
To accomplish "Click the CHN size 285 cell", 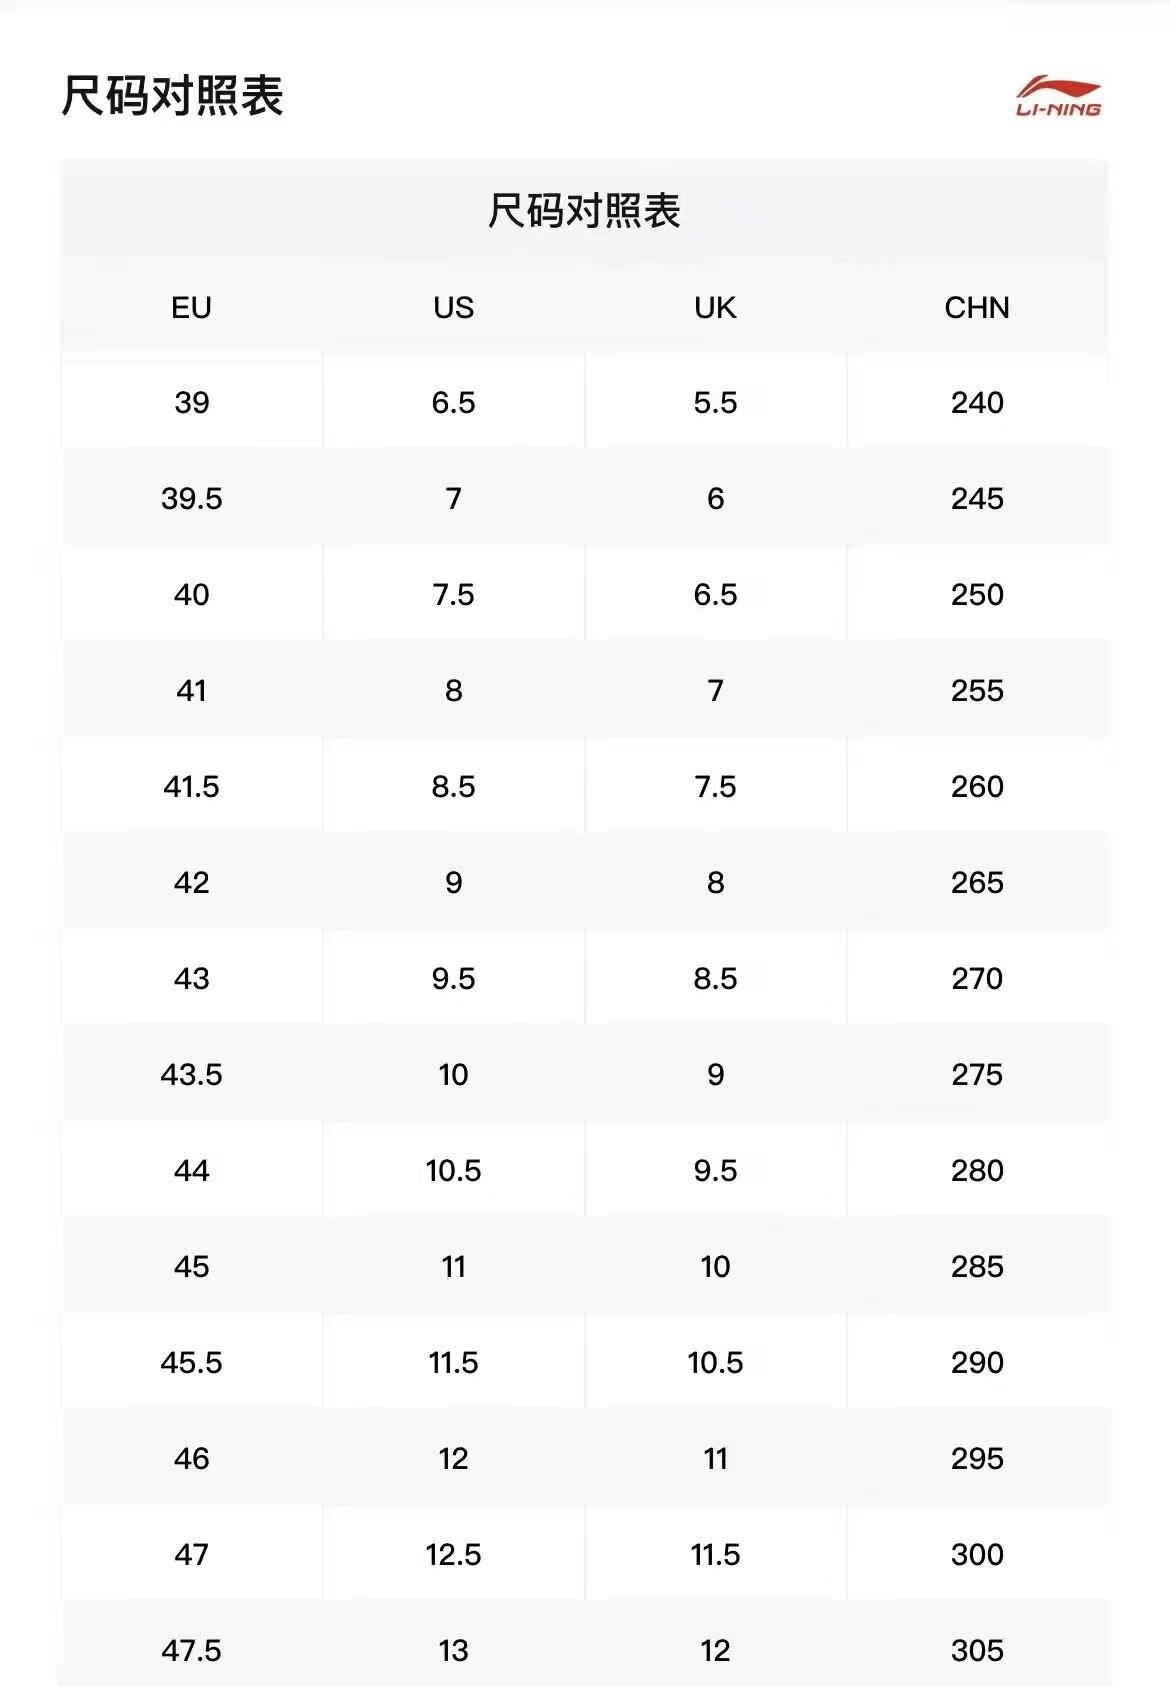I will (977, 1267).
